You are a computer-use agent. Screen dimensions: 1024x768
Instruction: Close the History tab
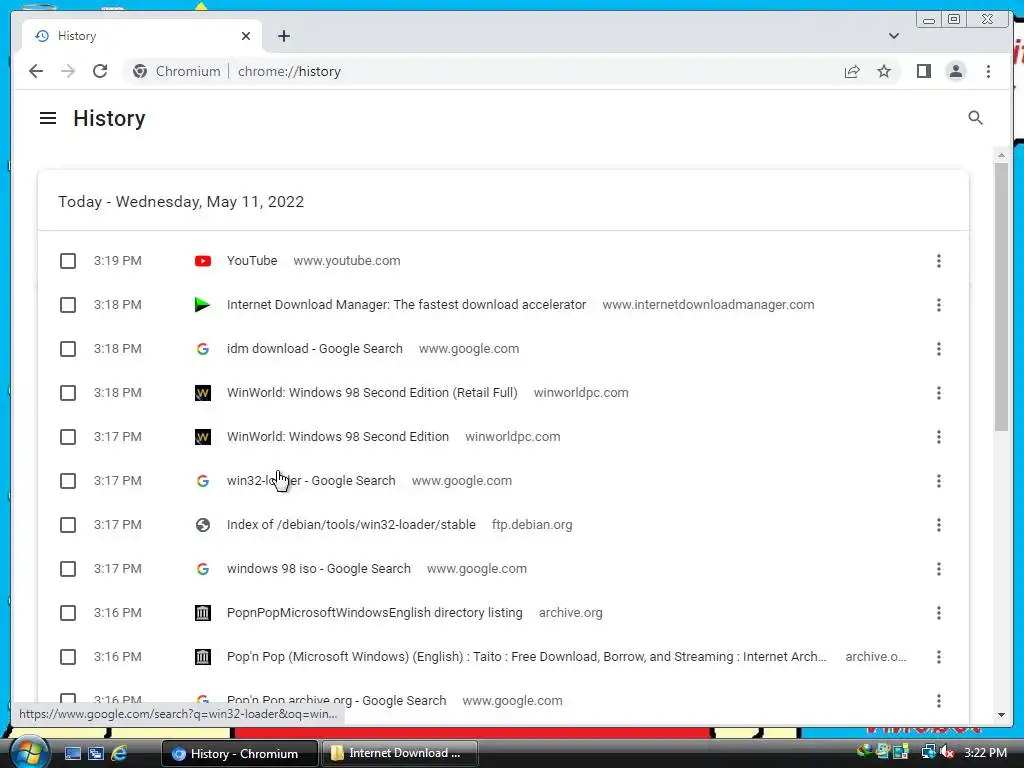coord(246,36)
